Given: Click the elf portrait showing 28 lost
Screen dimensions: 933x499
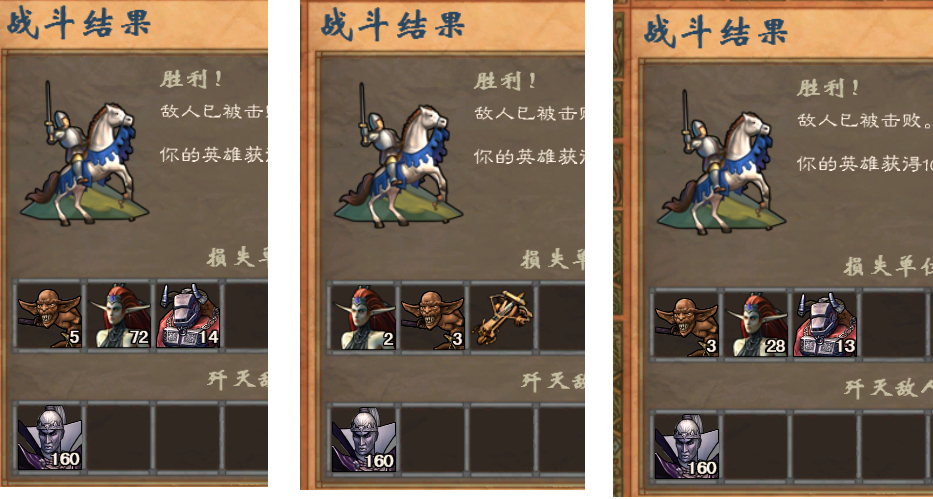Looking at the screenshot, I should point(756,325).
